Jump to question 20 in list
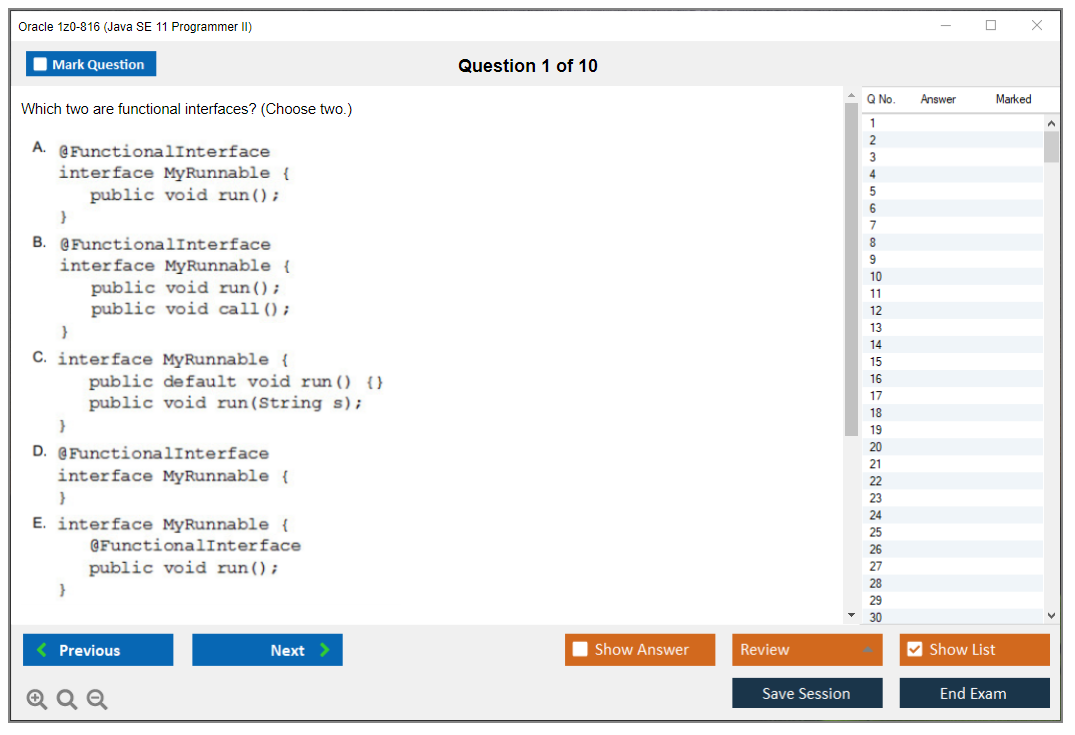1075x735 pixels. click(x=876, y=447)
